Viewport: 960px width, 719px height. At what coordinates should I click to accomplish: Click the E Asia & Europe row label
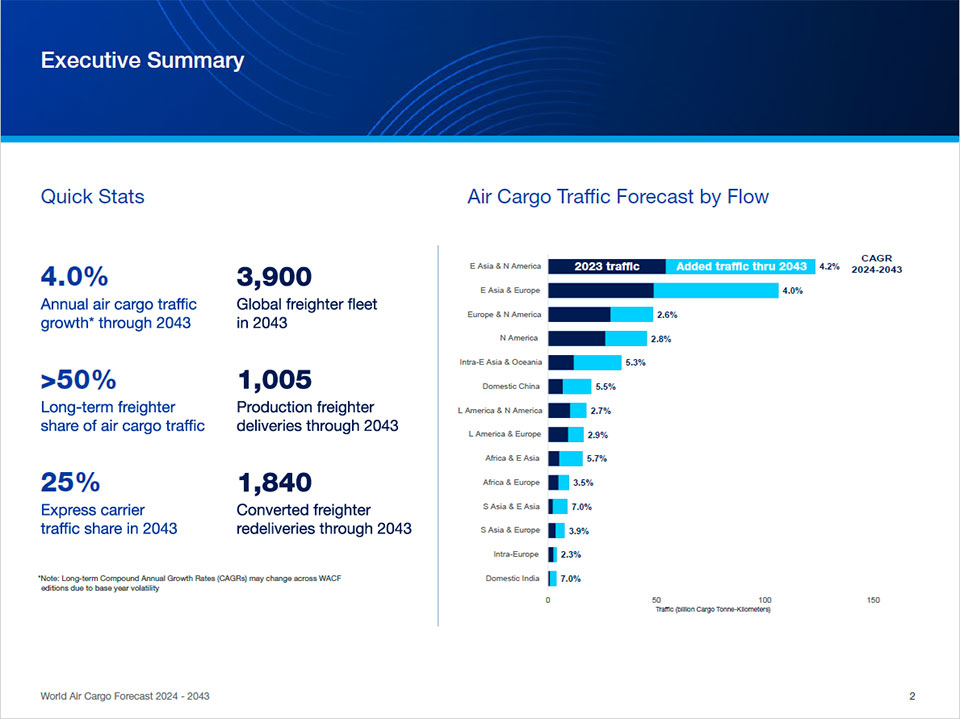point(510,291)
